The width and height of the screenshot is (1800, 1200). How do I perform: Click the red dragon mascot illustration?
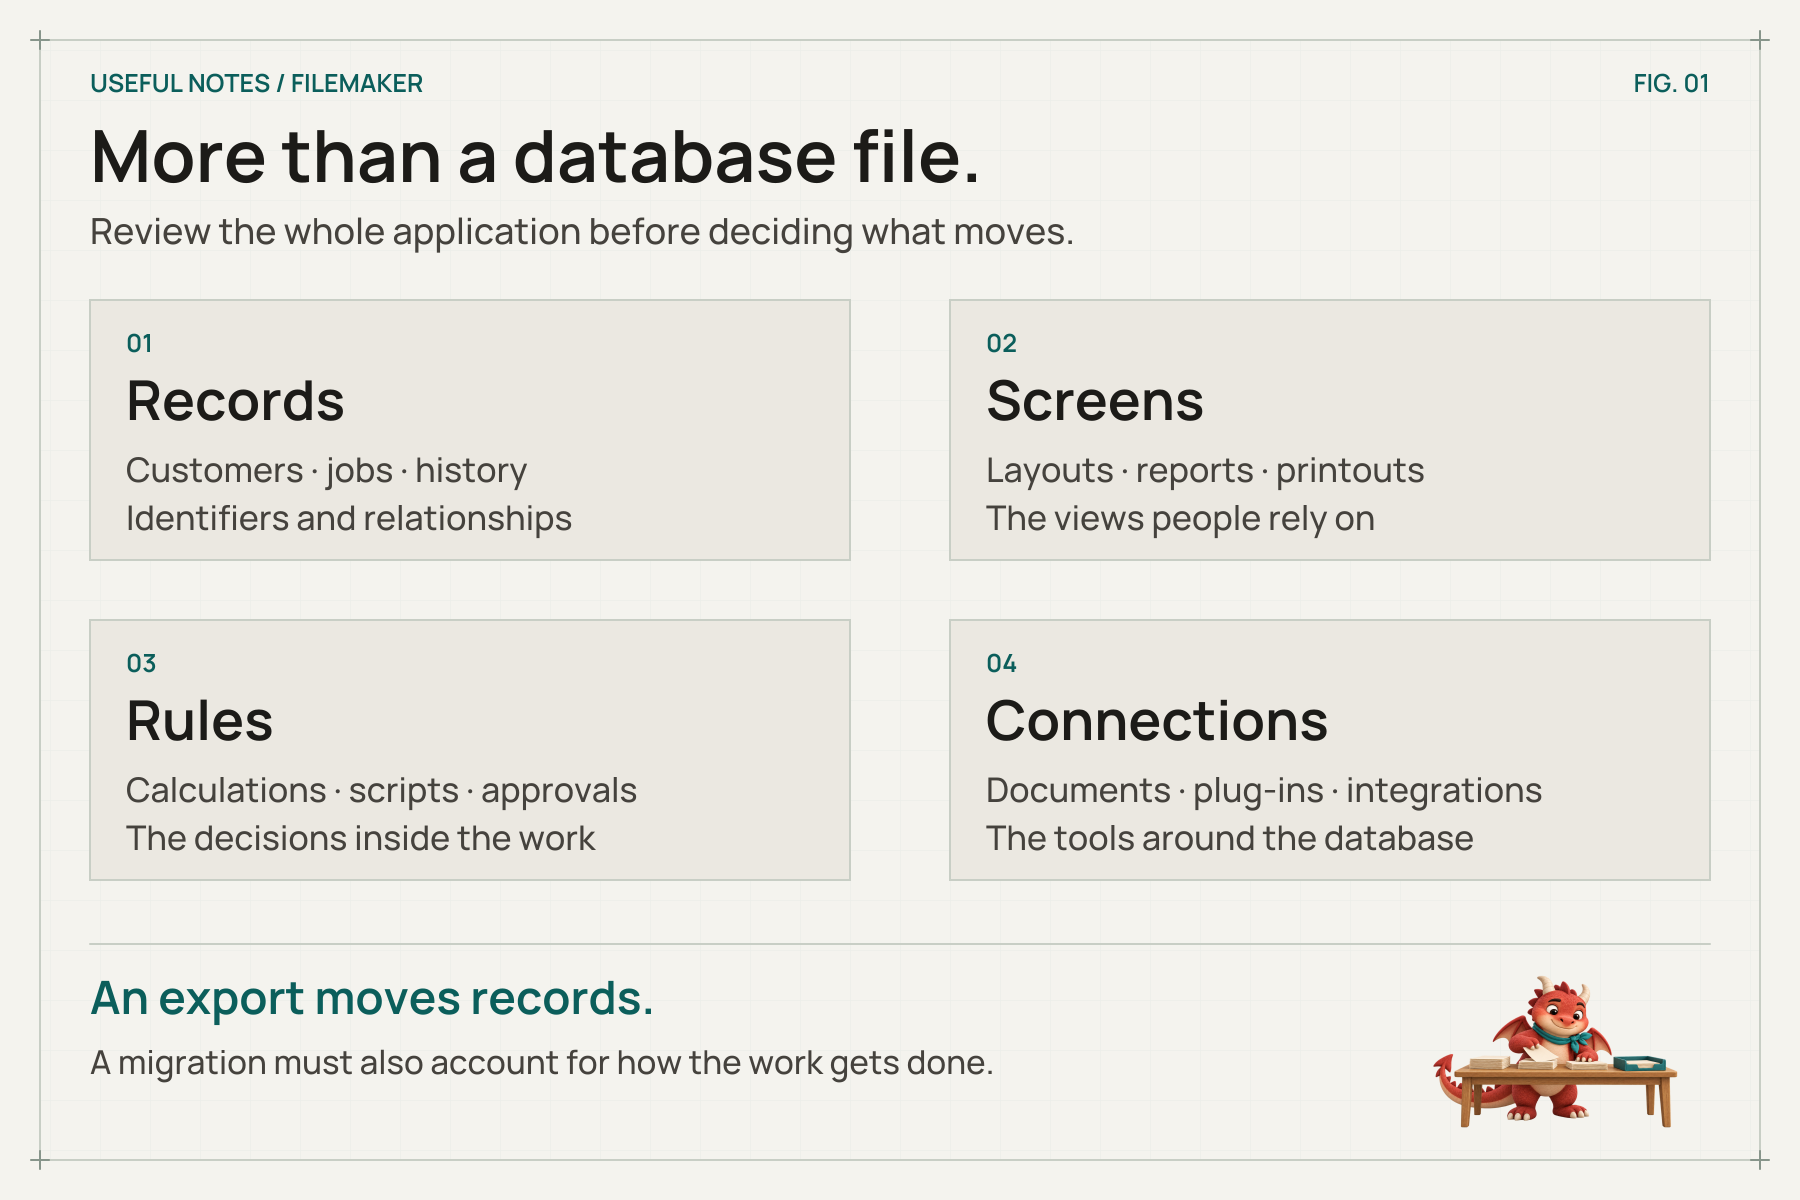point(1555,1052)
